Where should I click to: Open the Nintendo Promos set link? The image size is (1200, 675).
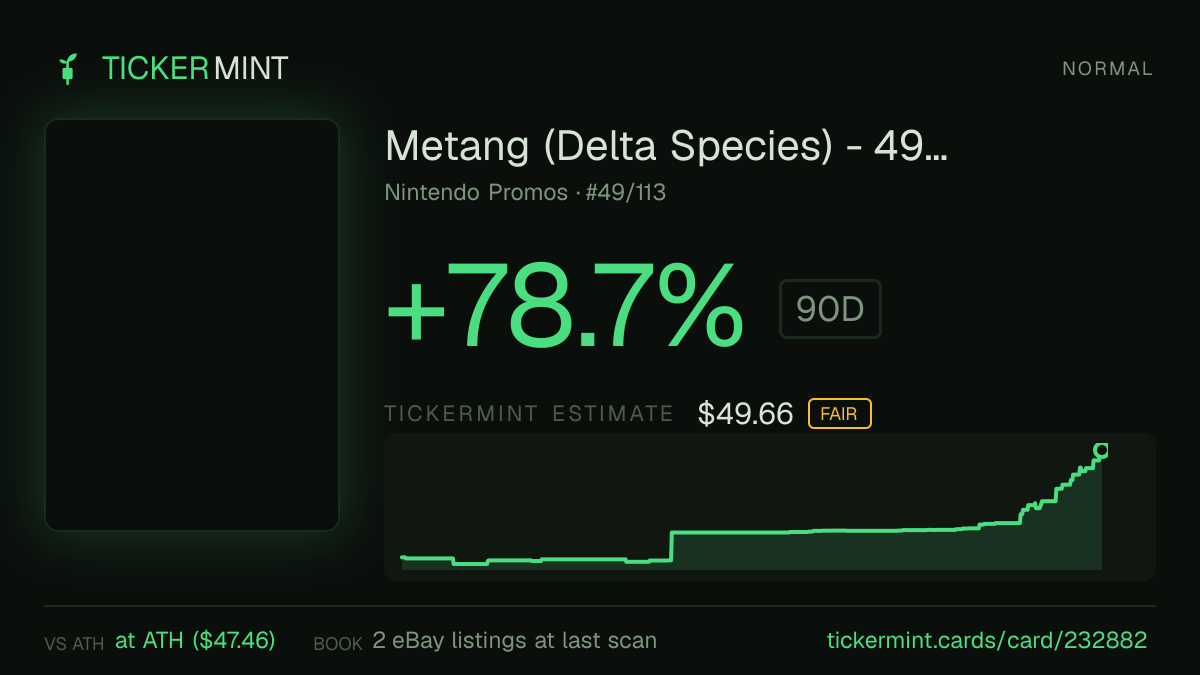coord(476,192)
